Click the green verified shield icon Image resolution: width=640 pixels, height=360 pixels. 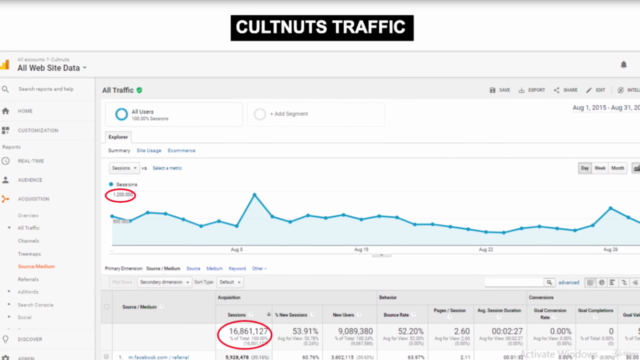pyautogui.click(x=140, y=90)
